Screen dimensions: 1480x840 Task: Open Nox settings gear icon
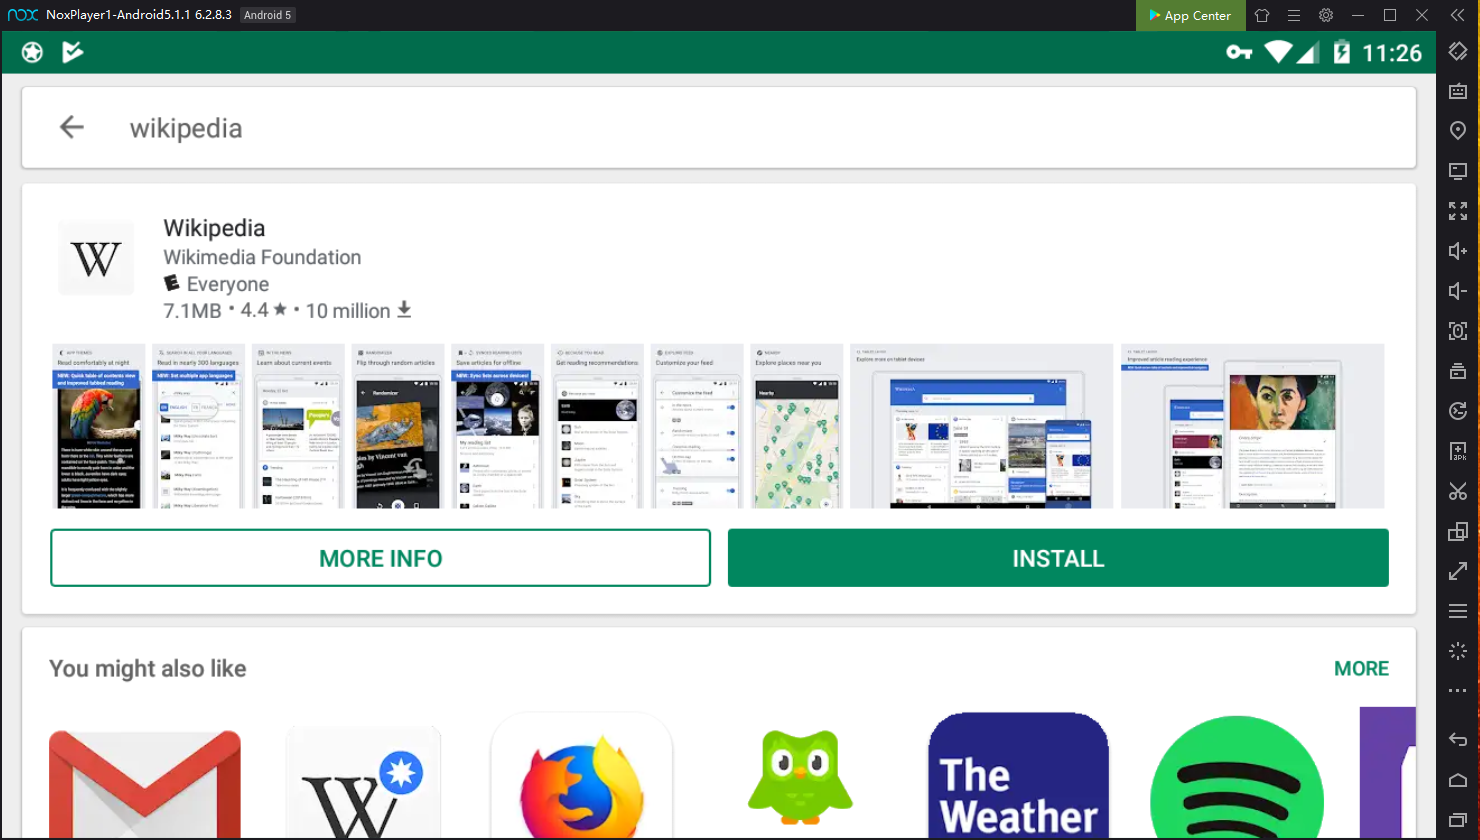[x=1326, y=15]
